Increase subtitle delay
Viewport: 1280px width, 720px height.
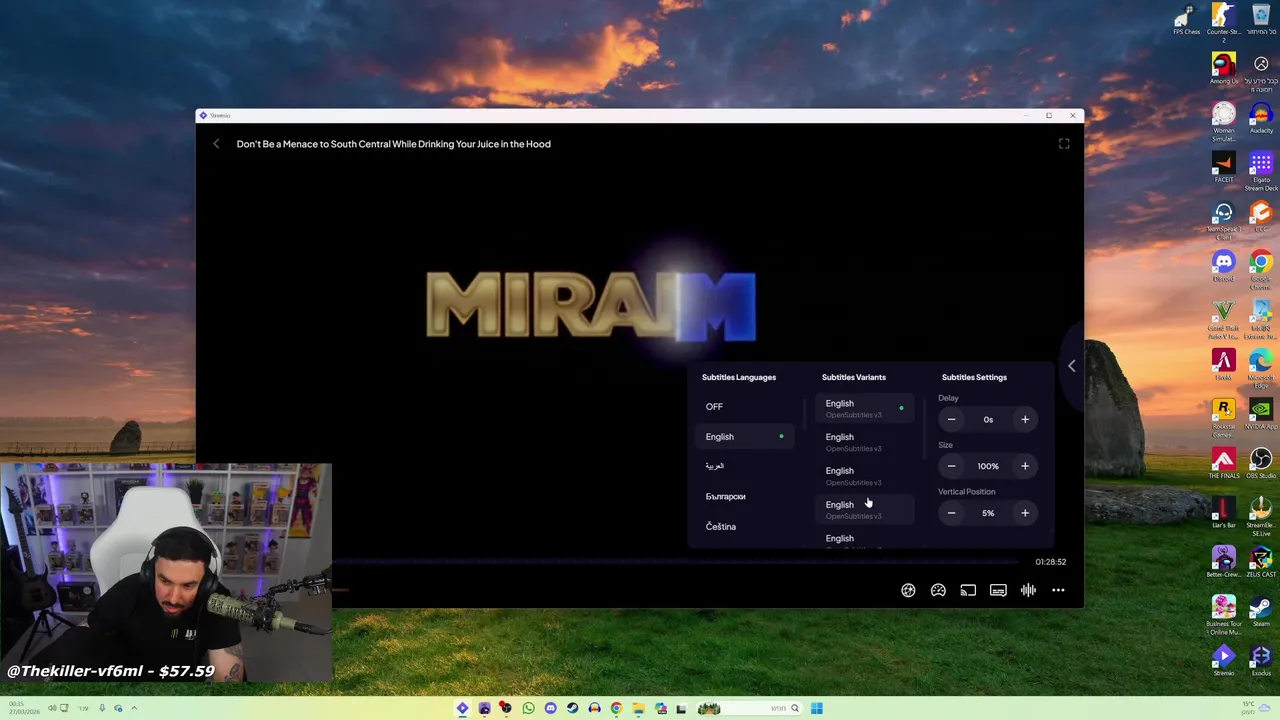pos(1025,420)
